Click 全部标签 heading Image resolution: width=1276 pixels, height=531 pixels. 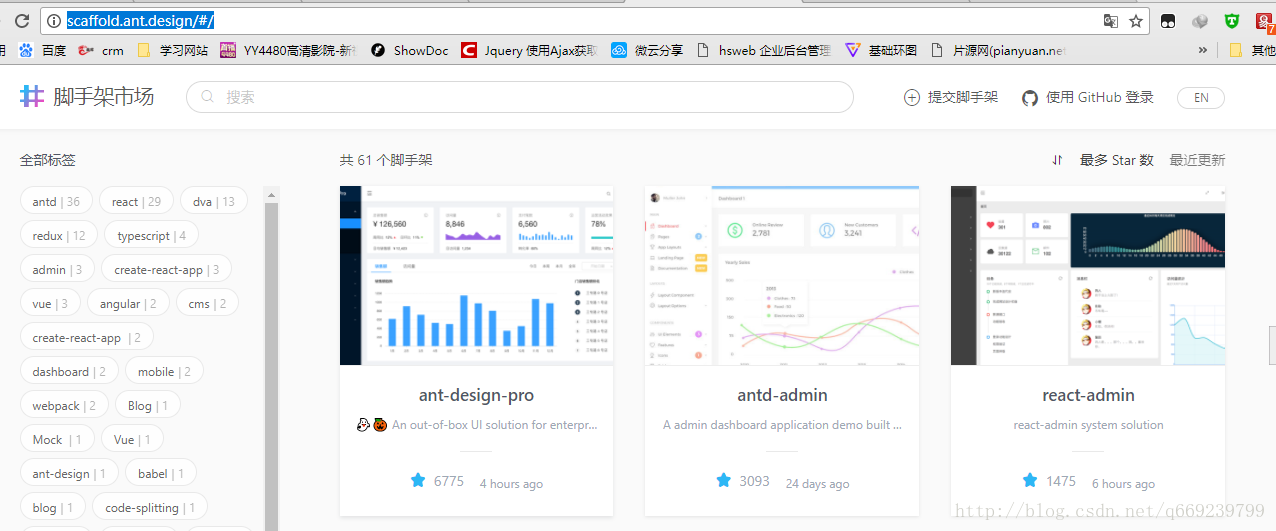[48, 160]
